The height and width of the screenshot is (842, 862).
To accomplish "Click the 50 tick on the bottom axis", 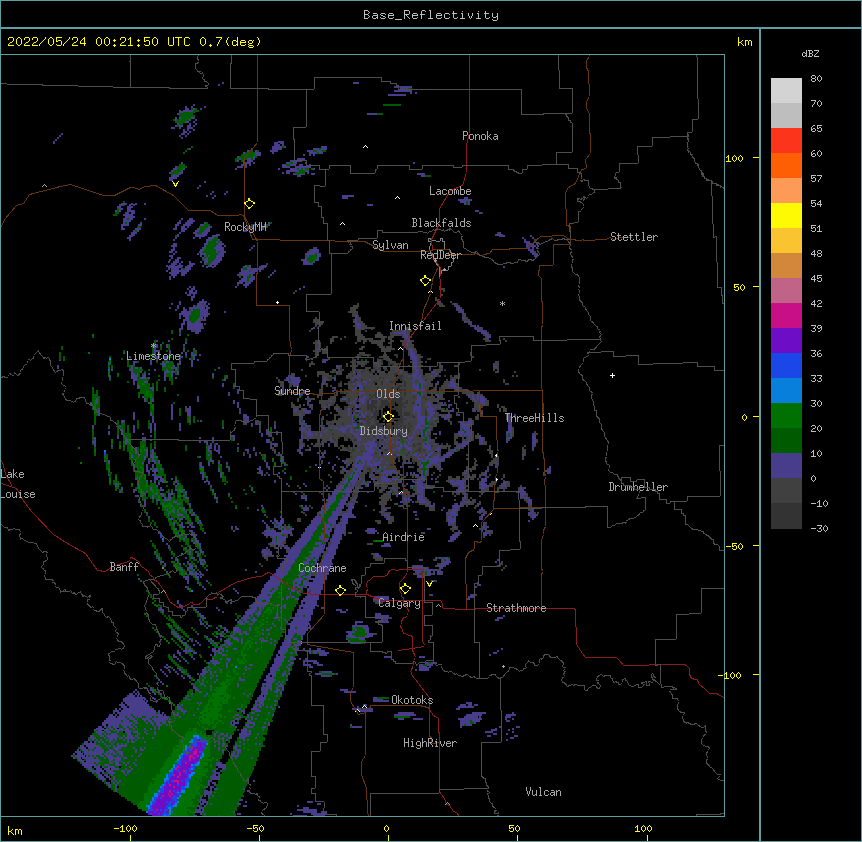I will click(514, 828).
